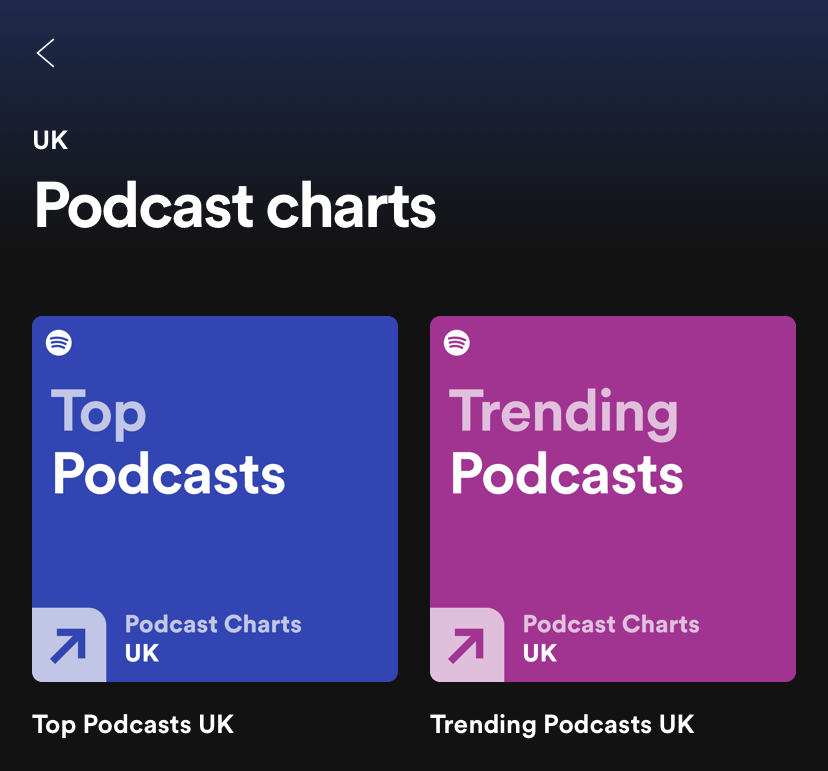828x771 pixels.
Task: Click UK text inside the magenta cover
Action: point(540,654)
